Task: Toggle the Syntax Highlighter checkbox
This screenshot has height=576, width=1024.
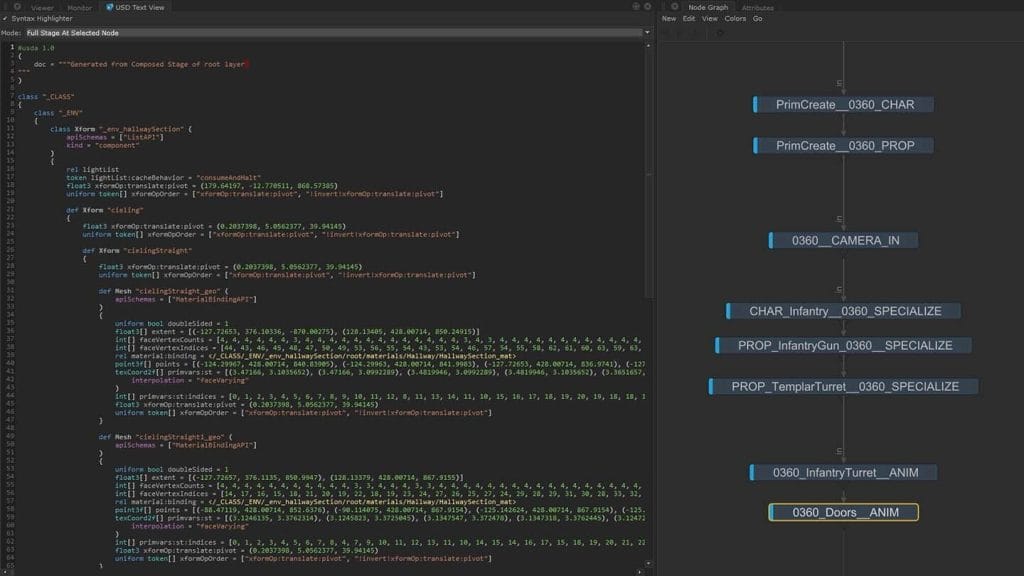Action: coord(6,18)
